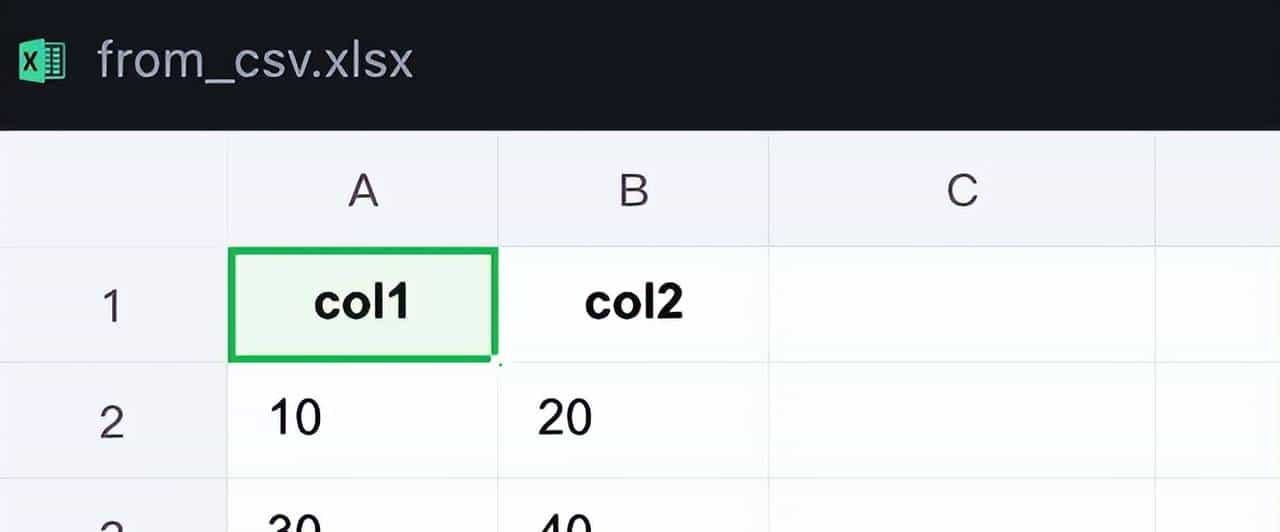
Task: Select column B header
Action: coord(633,189)
